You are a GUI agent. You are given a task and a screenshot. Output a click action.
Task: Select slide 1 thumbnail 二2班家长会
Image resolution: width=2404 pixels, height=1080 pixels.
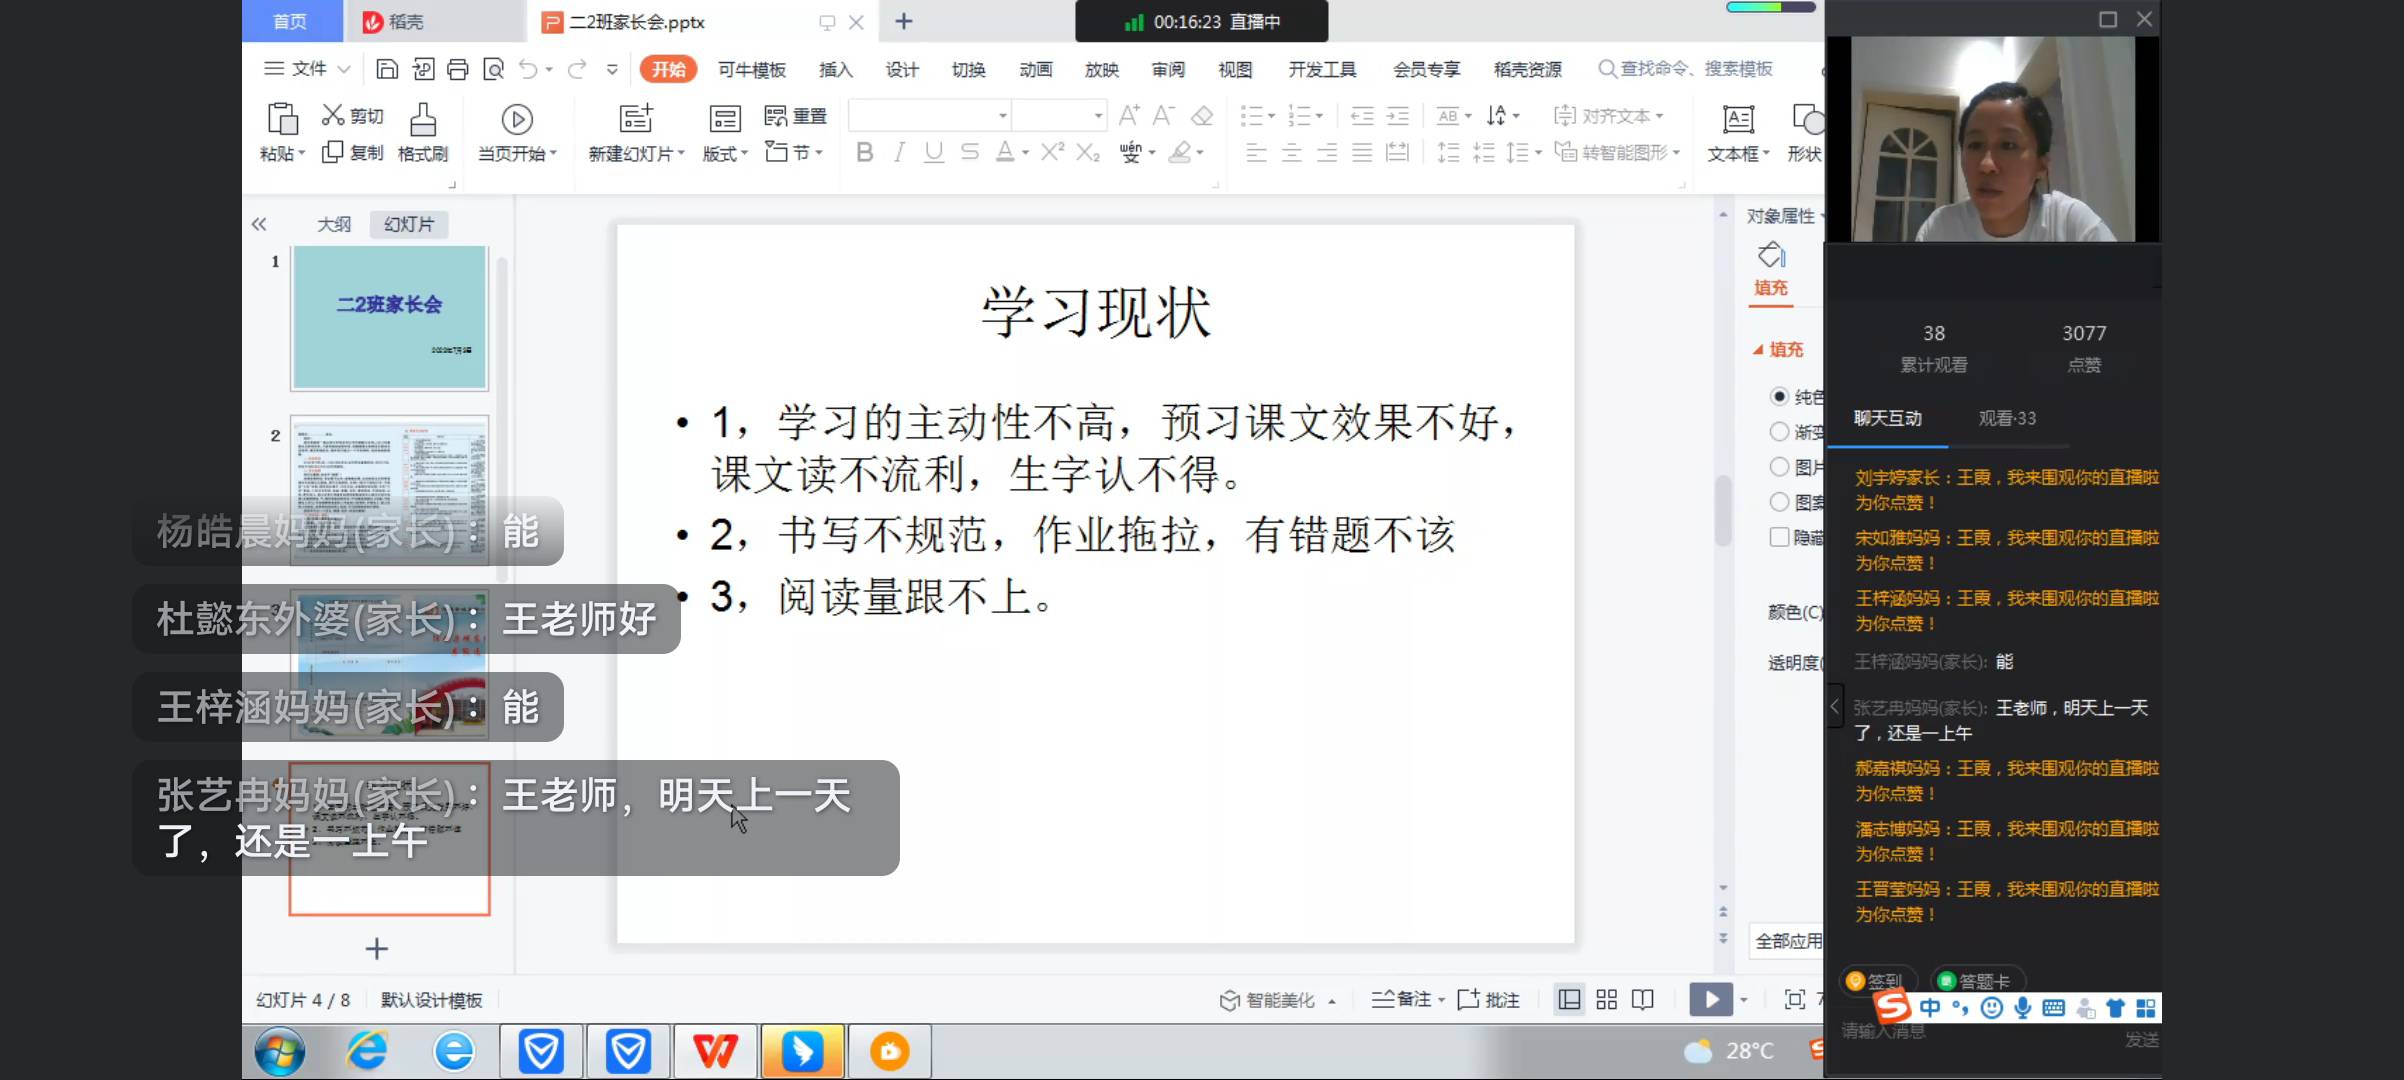[389, 317]
